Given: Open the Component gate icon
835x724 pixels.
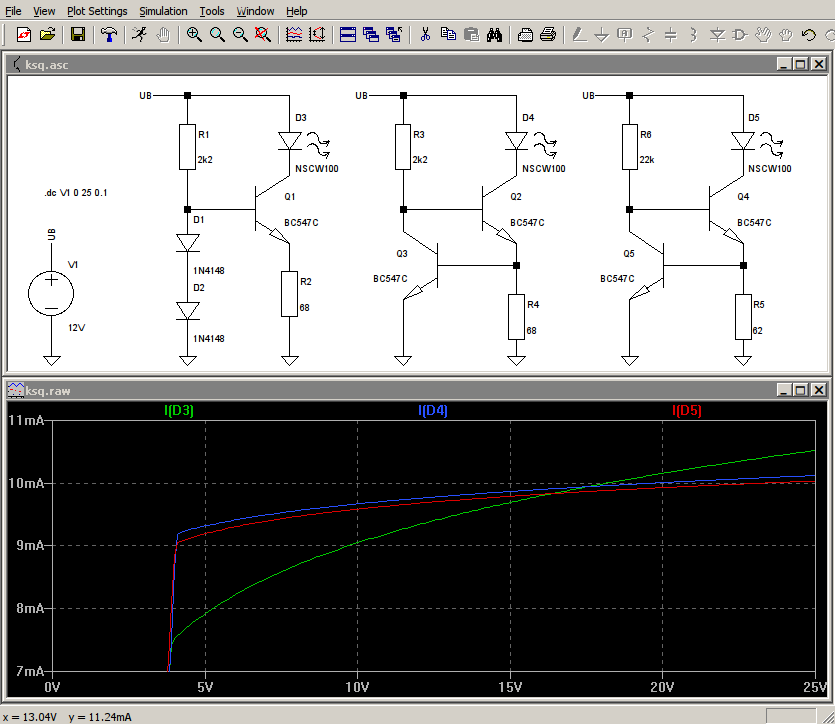Looking at the screenshot, I should point(740,35).
